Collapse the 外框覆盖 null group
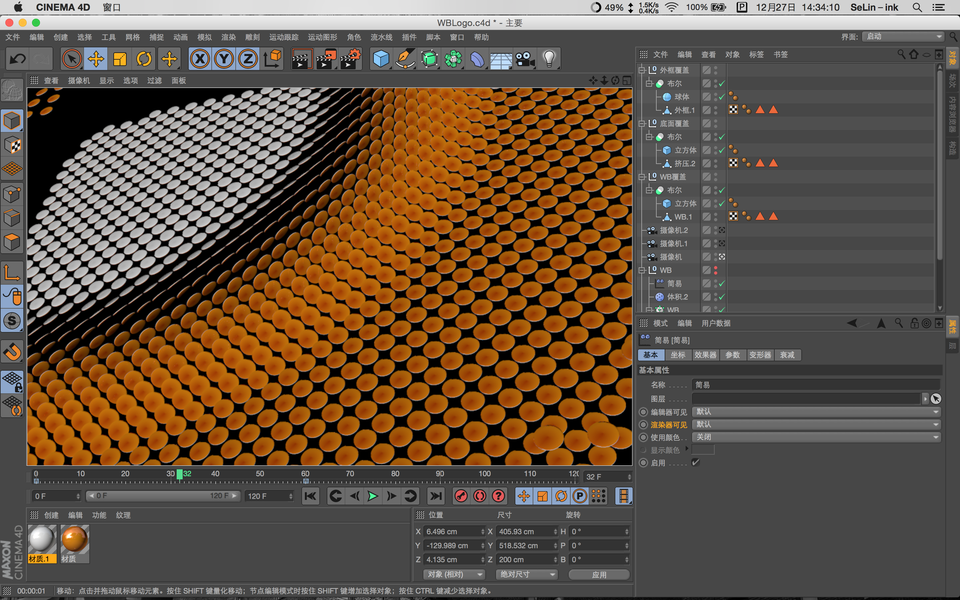Image resolution: width=960 pixels, height=600 pixels. pyautogui.click(x=642, y=70)
